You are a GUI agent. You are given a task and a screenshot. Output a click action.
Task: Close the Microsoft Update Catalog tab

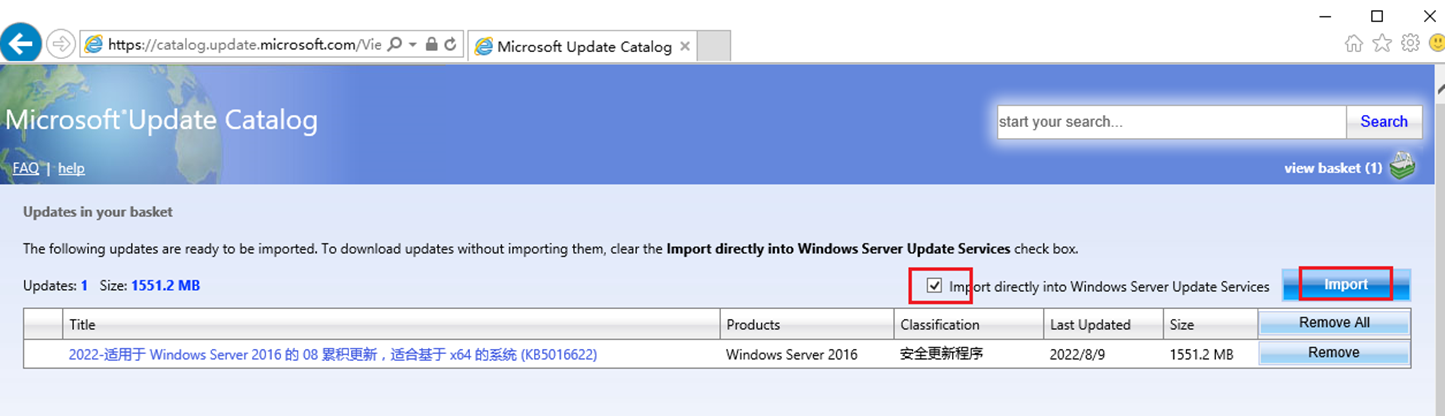coord(685,46)
